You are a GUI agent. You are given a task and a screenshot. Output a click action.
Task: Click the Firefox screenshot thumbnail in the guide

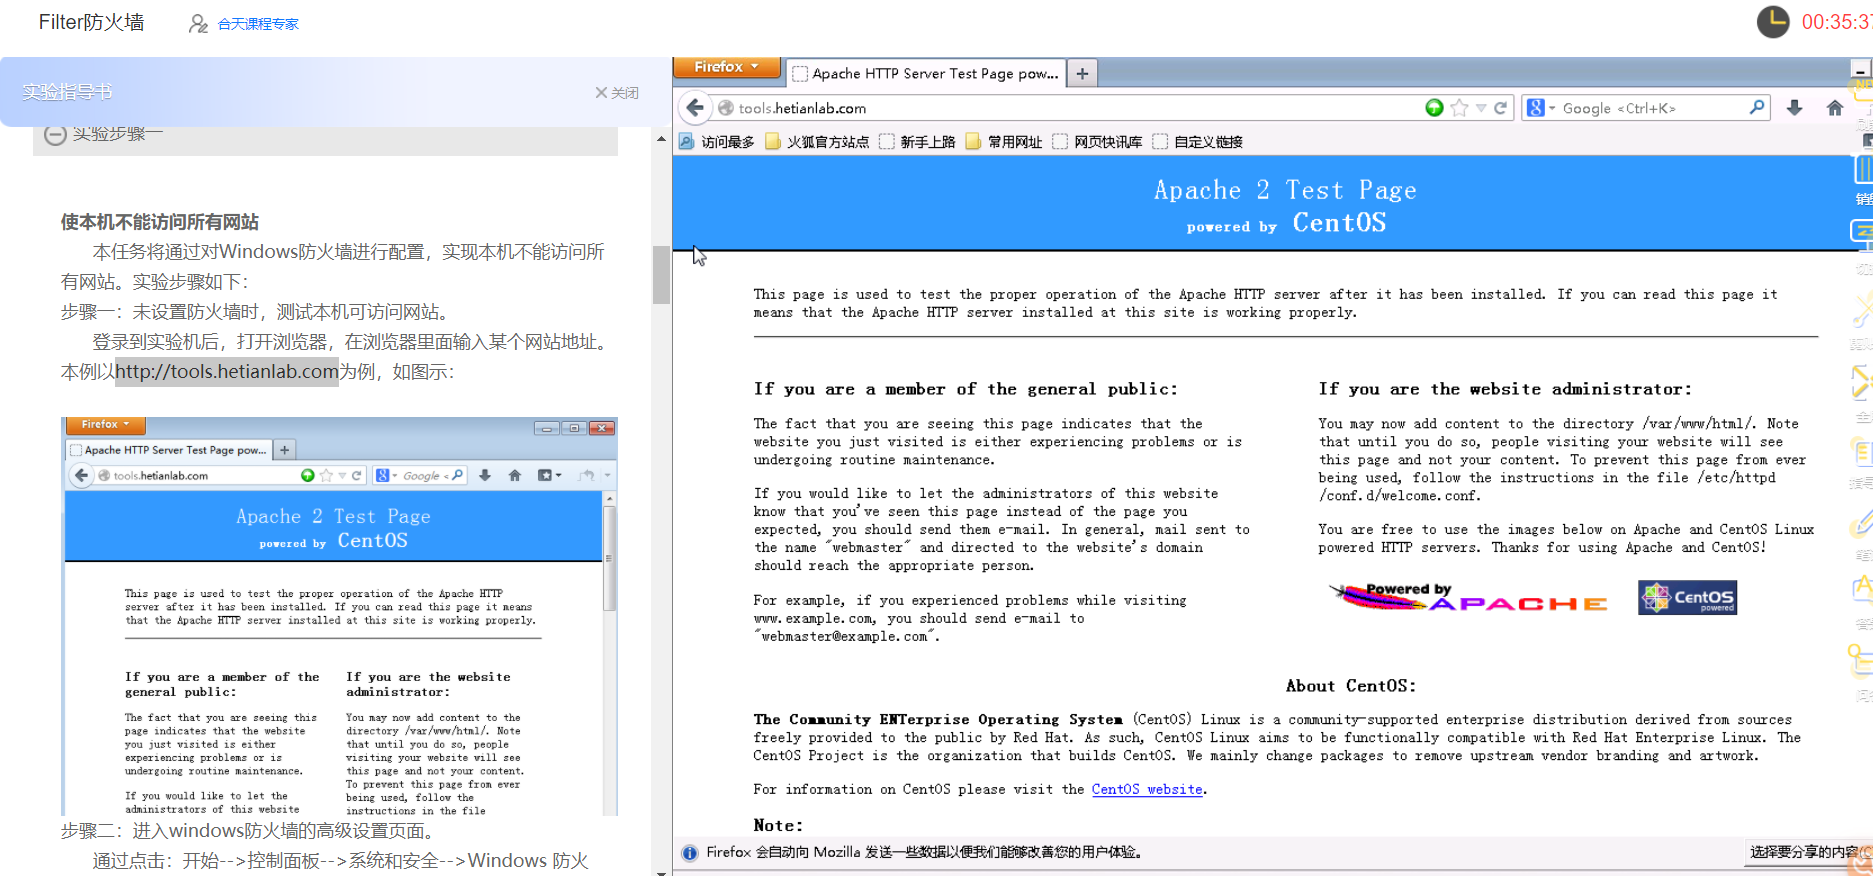point(339,616)
